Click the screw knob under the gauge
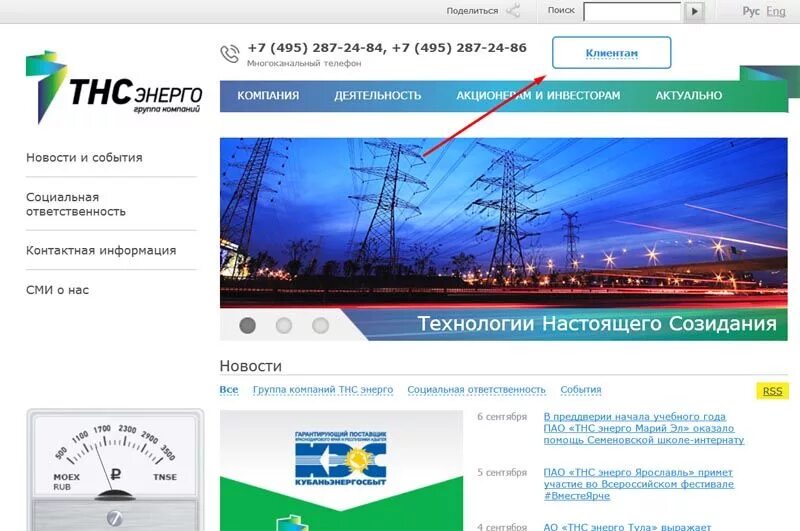This screenshot has width=800, height=531. click(x=114, y=518)
